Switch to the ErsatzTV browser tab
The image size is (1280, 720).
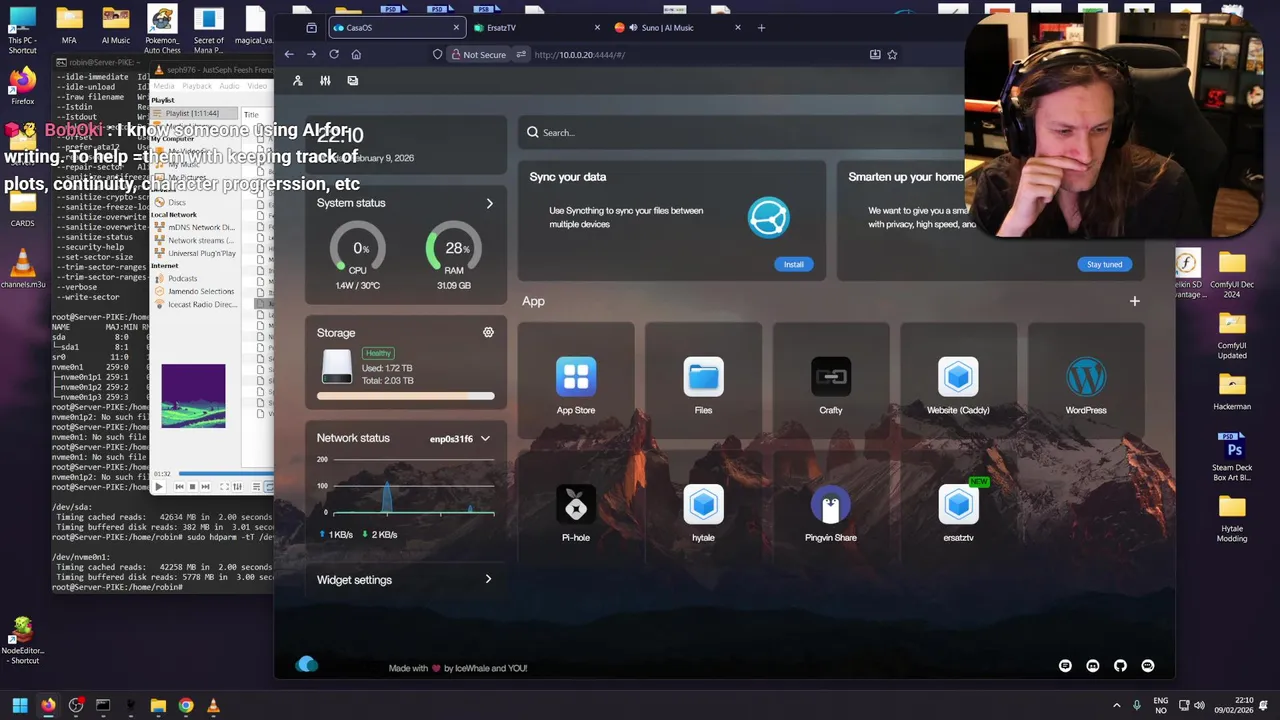(x=538, y=28)
